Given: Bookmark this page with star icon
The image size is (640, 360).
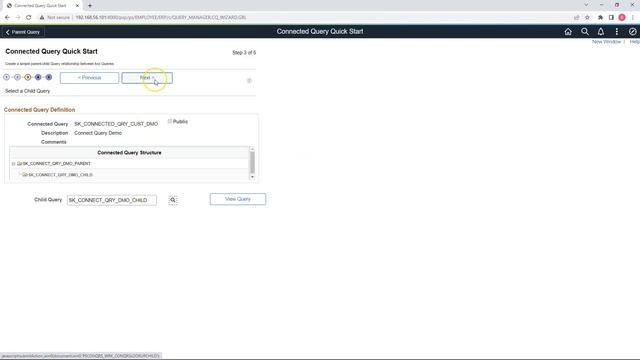Looking at the screenshot, I should tap(587, 18).
